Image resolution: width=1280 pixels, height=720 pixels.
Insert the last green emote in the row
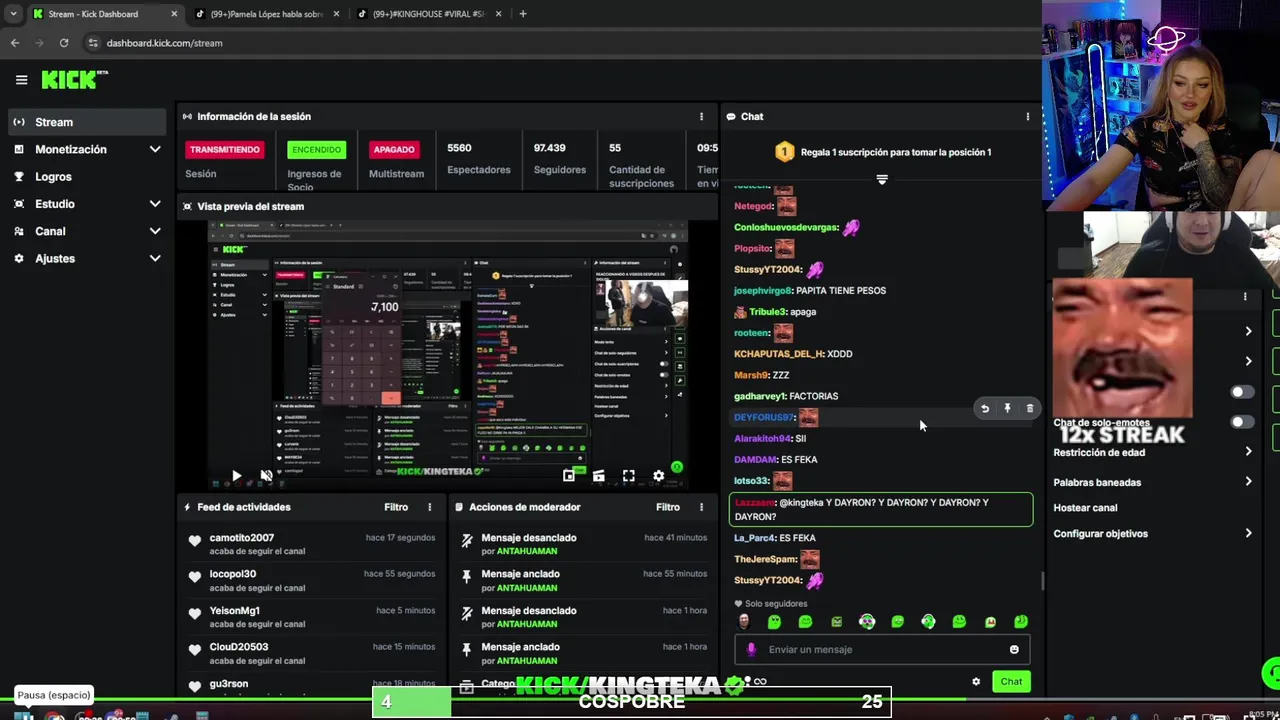1021,622
